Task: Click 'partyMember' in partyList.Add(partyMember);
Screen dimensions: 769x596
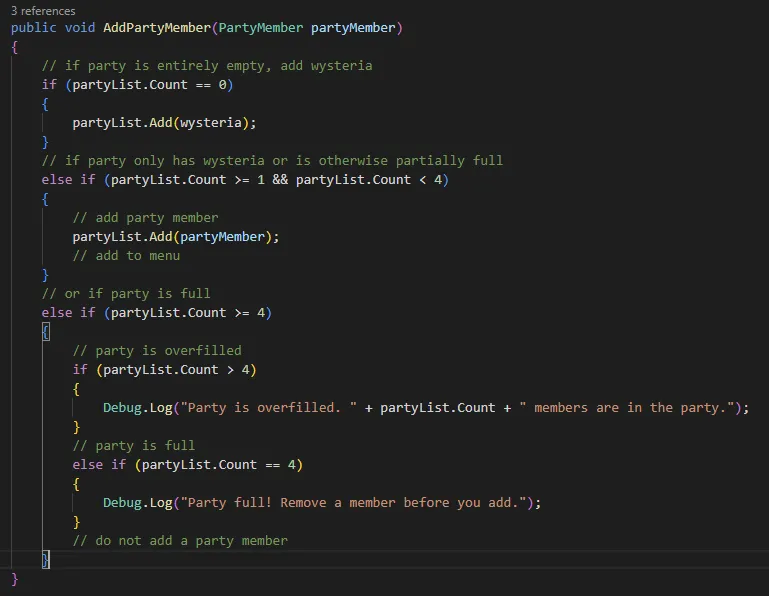Action: click(x=222, y=237)
